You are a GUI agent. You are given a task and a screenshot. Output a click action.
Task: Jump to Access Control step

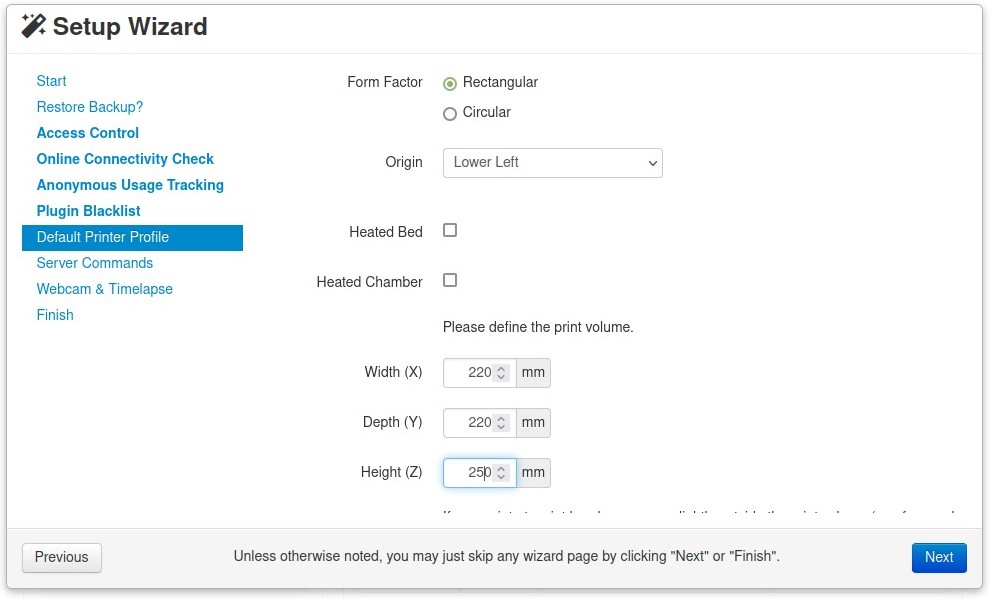pos(88,133)
